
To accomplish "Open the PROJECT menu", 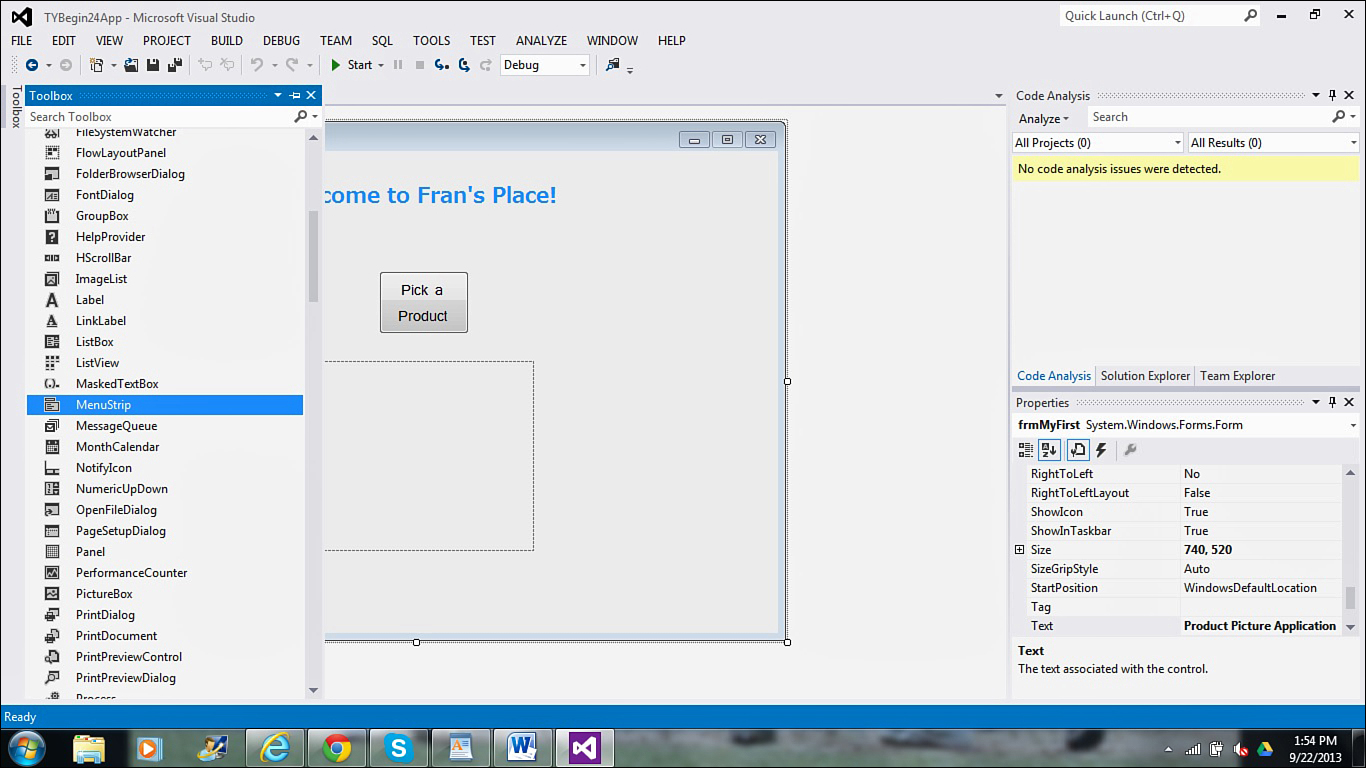I will pyautogui.click(x=166, y=41).
